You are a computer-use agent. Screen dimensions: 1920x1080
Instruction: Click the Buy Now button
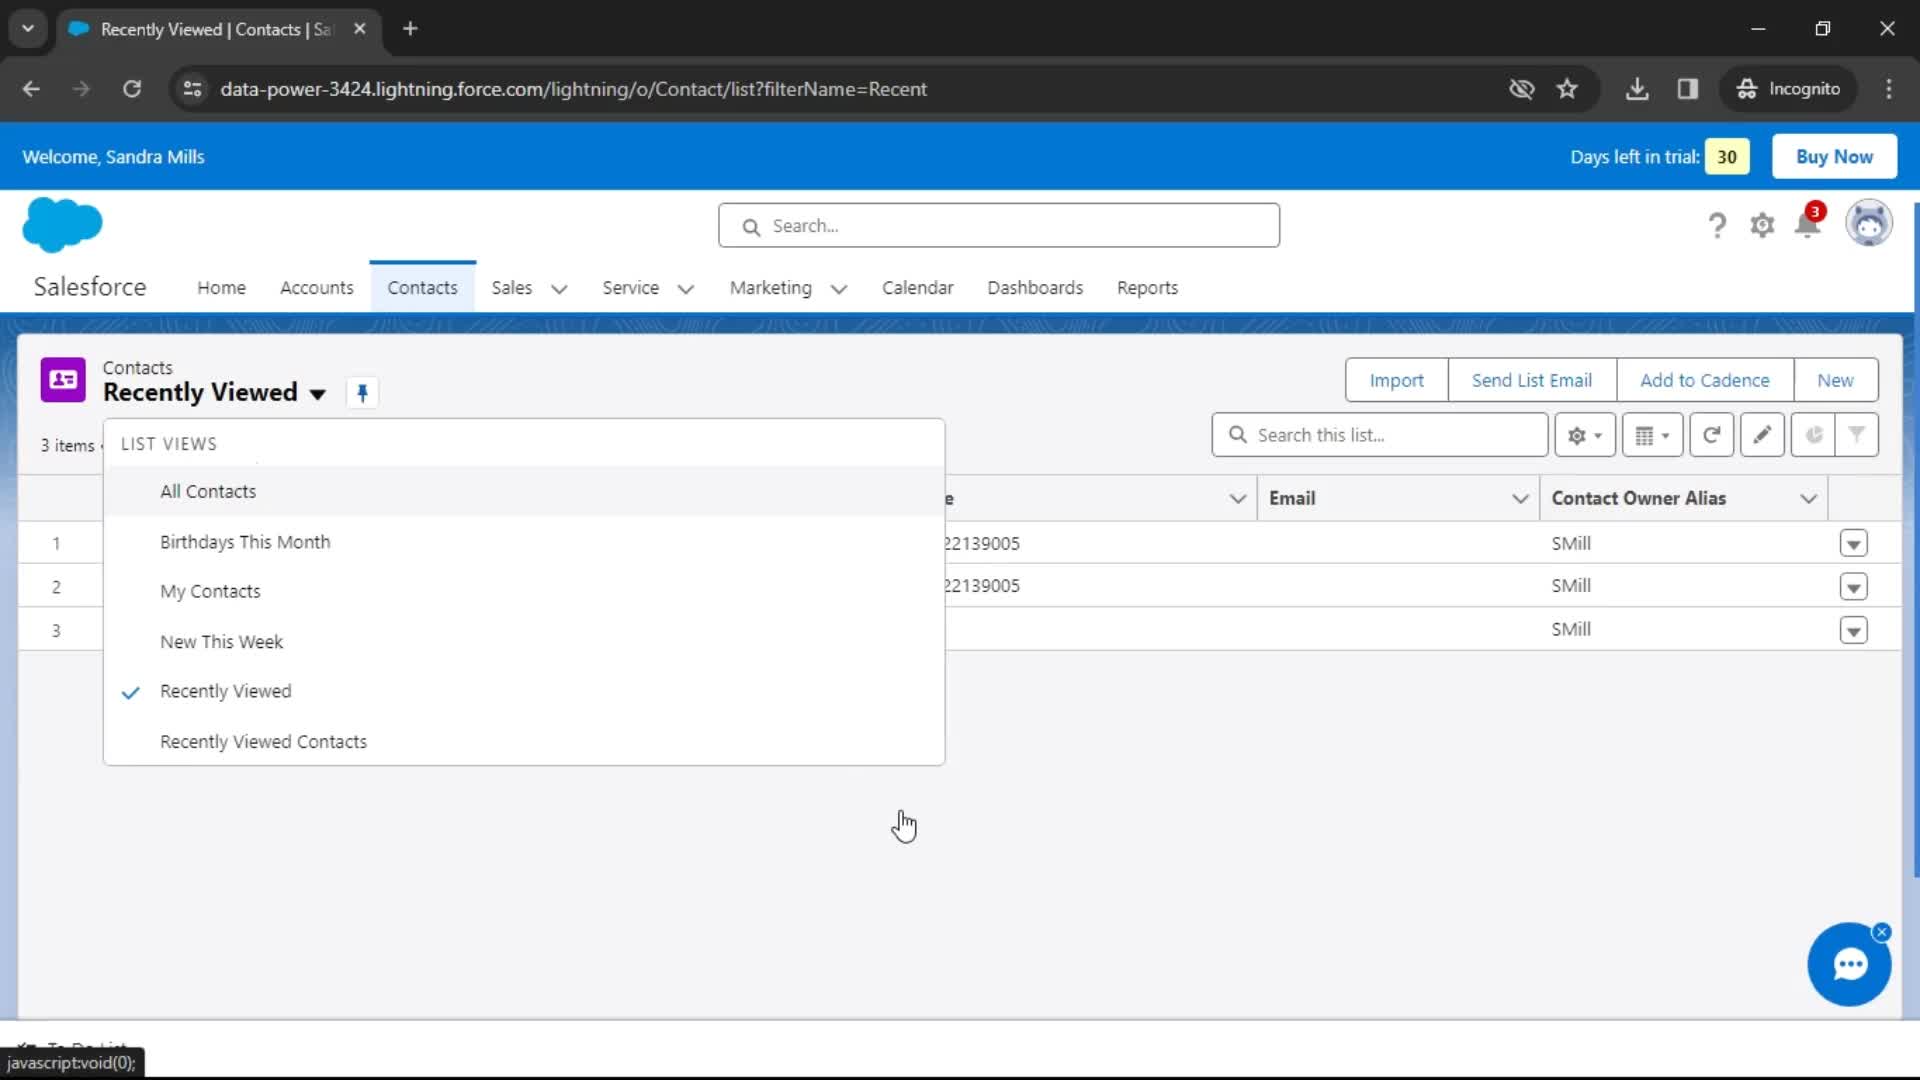pos(1834,157)
